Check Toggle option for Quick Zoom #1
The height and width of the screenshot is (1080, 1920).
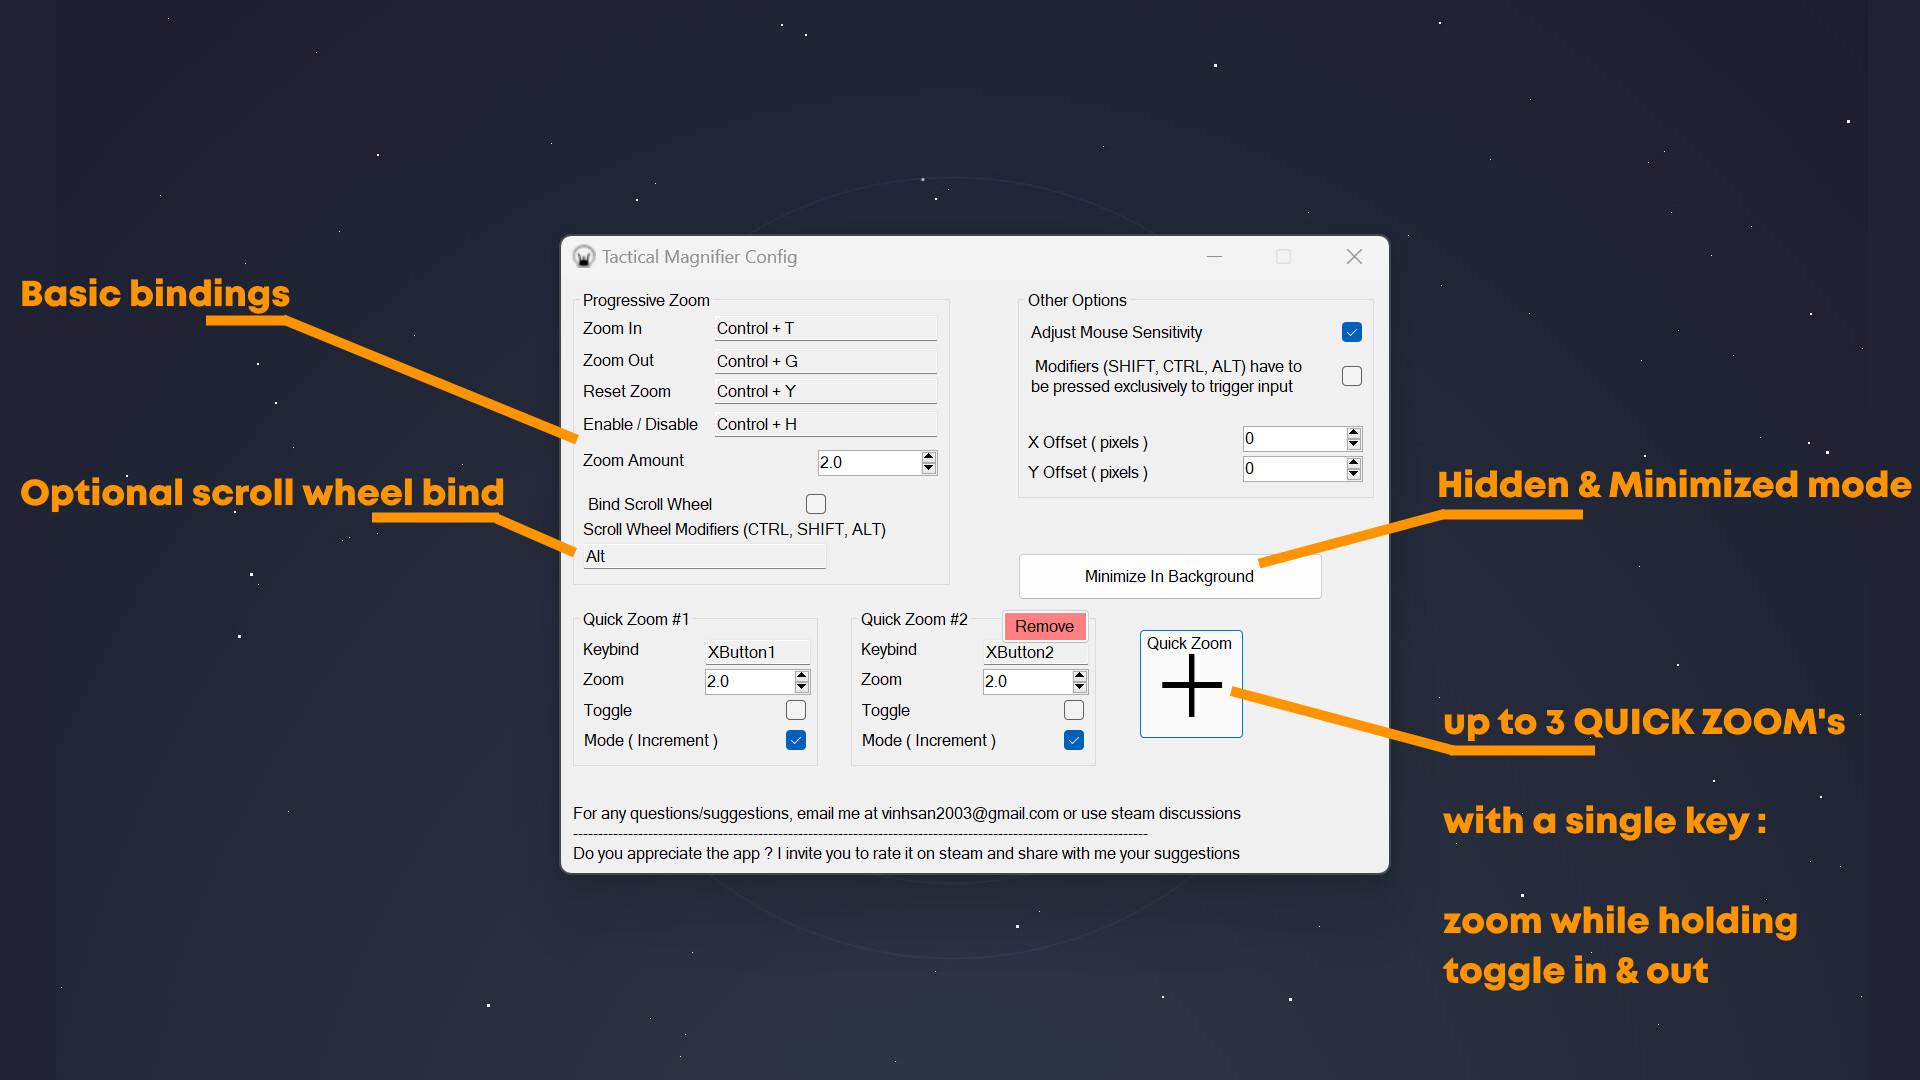pyautogui.click(x=796, y=710)
